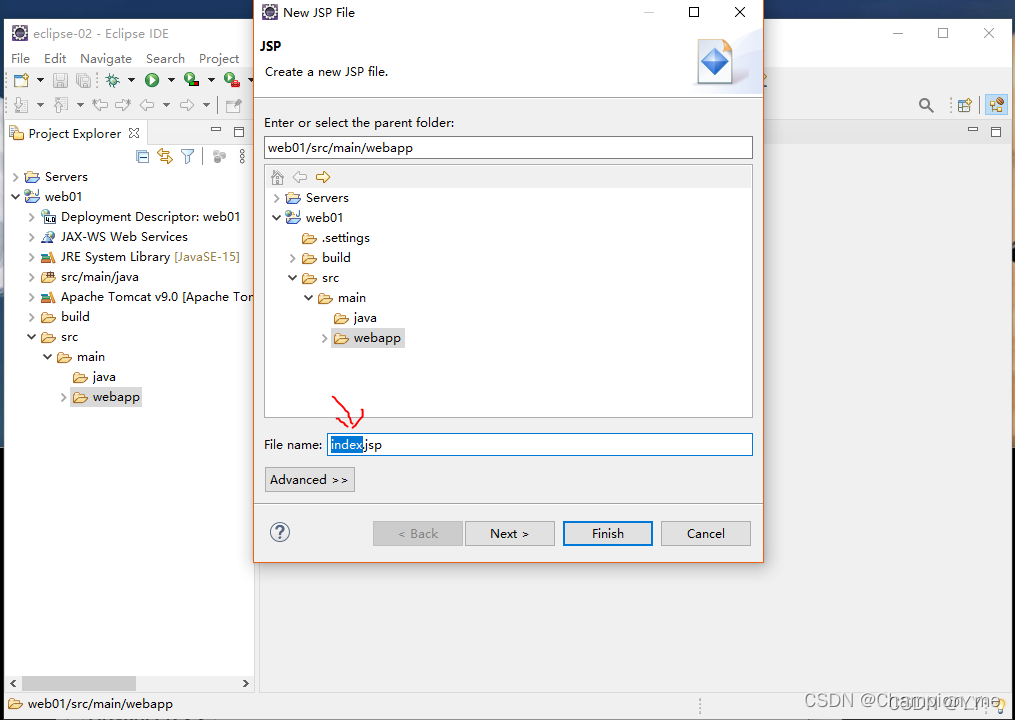Click the green Run button icon
This screenshot has height=720, width=1015.
click(x=152, y=80)
